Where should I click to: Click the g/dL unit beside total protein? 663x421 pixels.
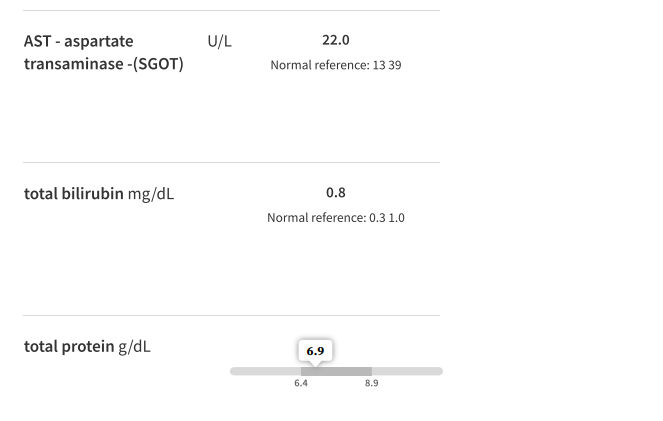point(135,347)
